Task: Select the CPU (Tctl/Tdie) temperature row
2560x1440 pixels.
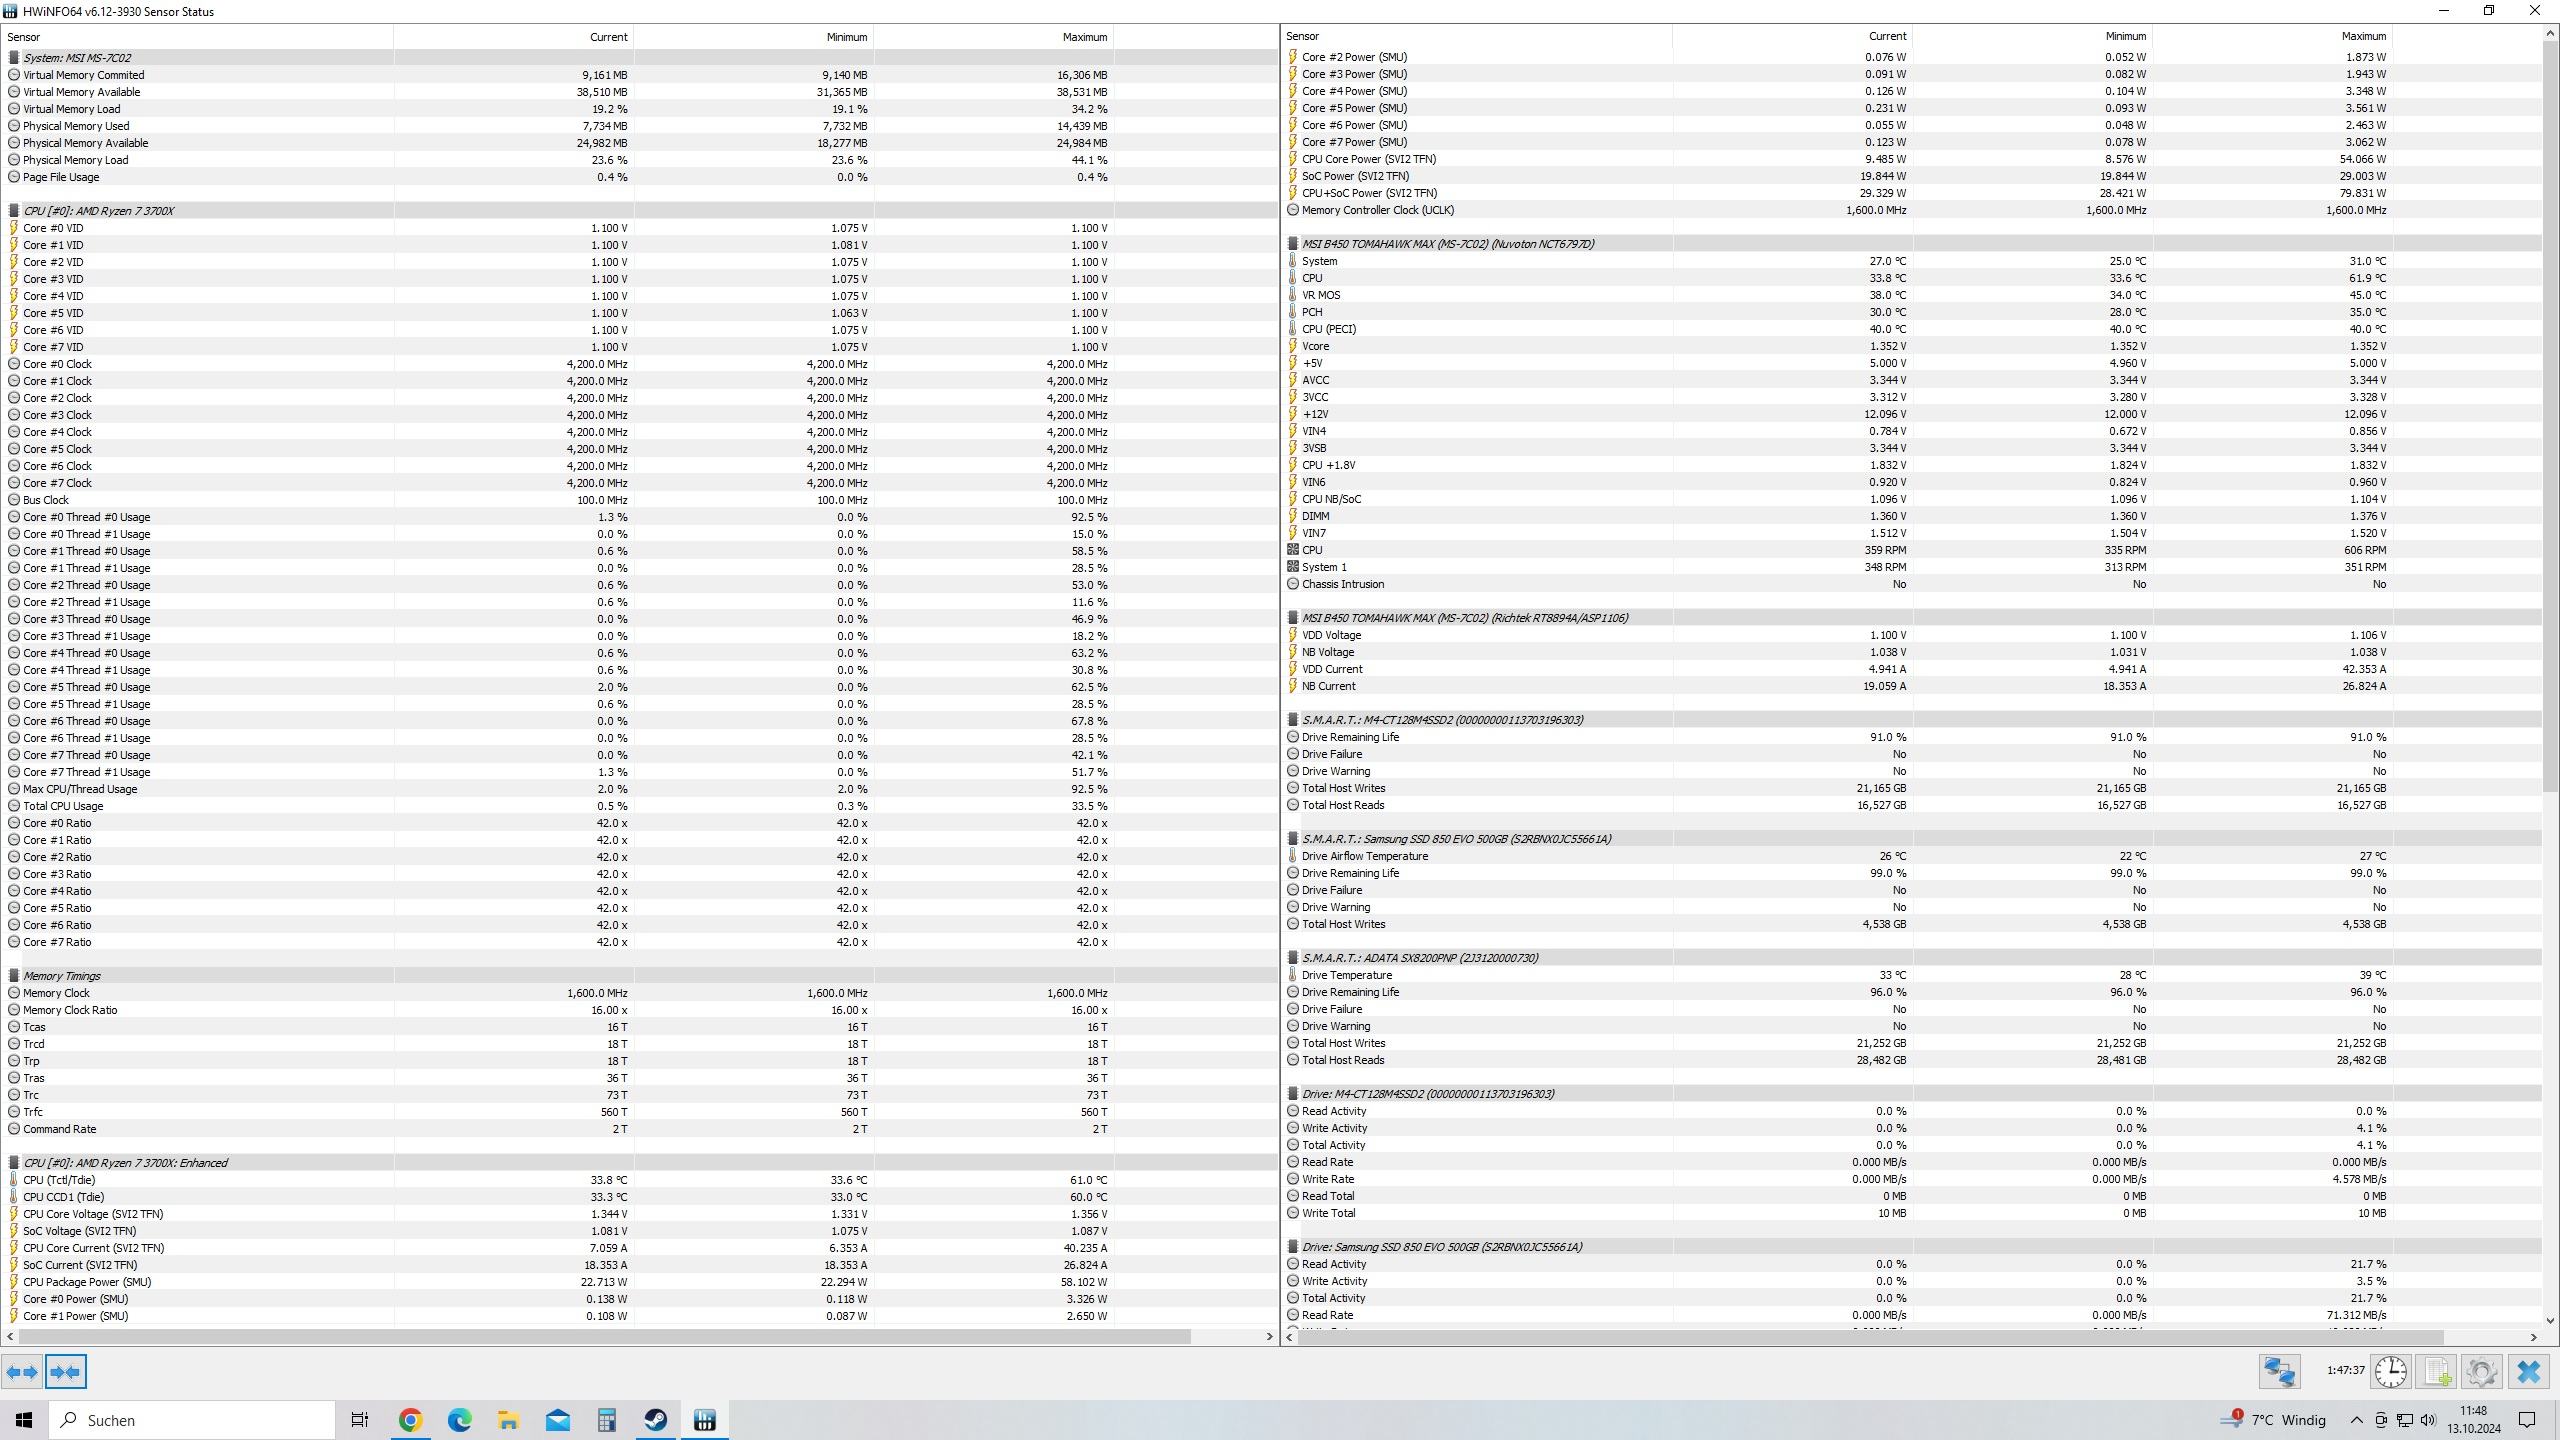Action: [640, 1180]
